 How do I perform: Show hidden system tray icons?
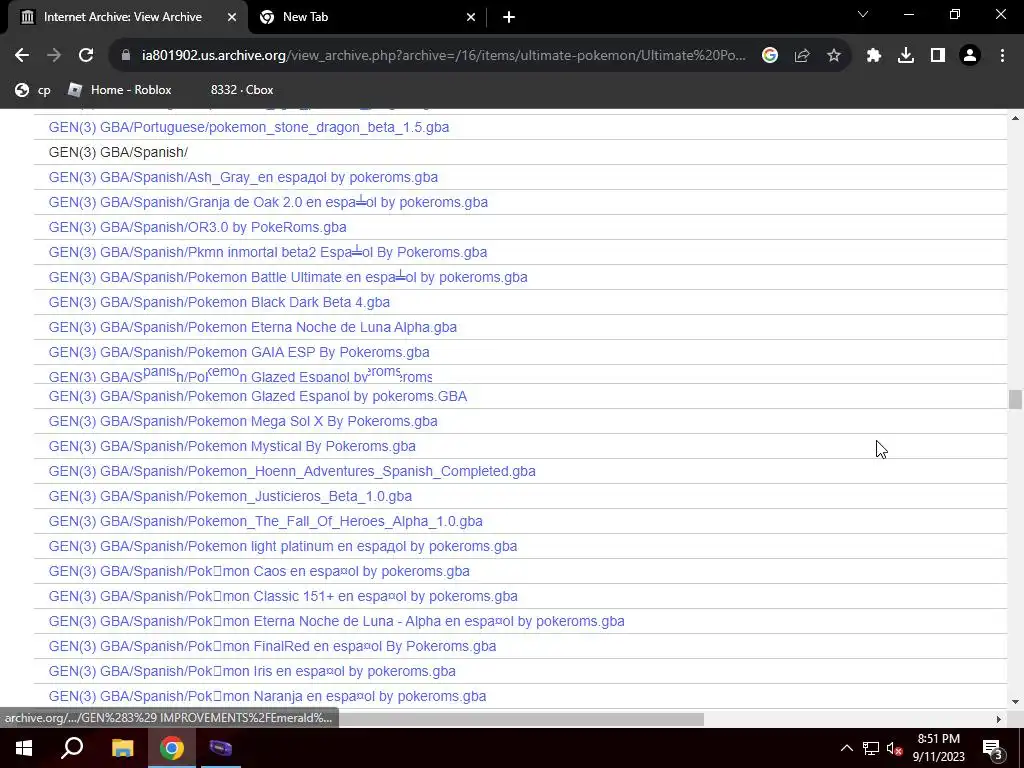point(846,748)
